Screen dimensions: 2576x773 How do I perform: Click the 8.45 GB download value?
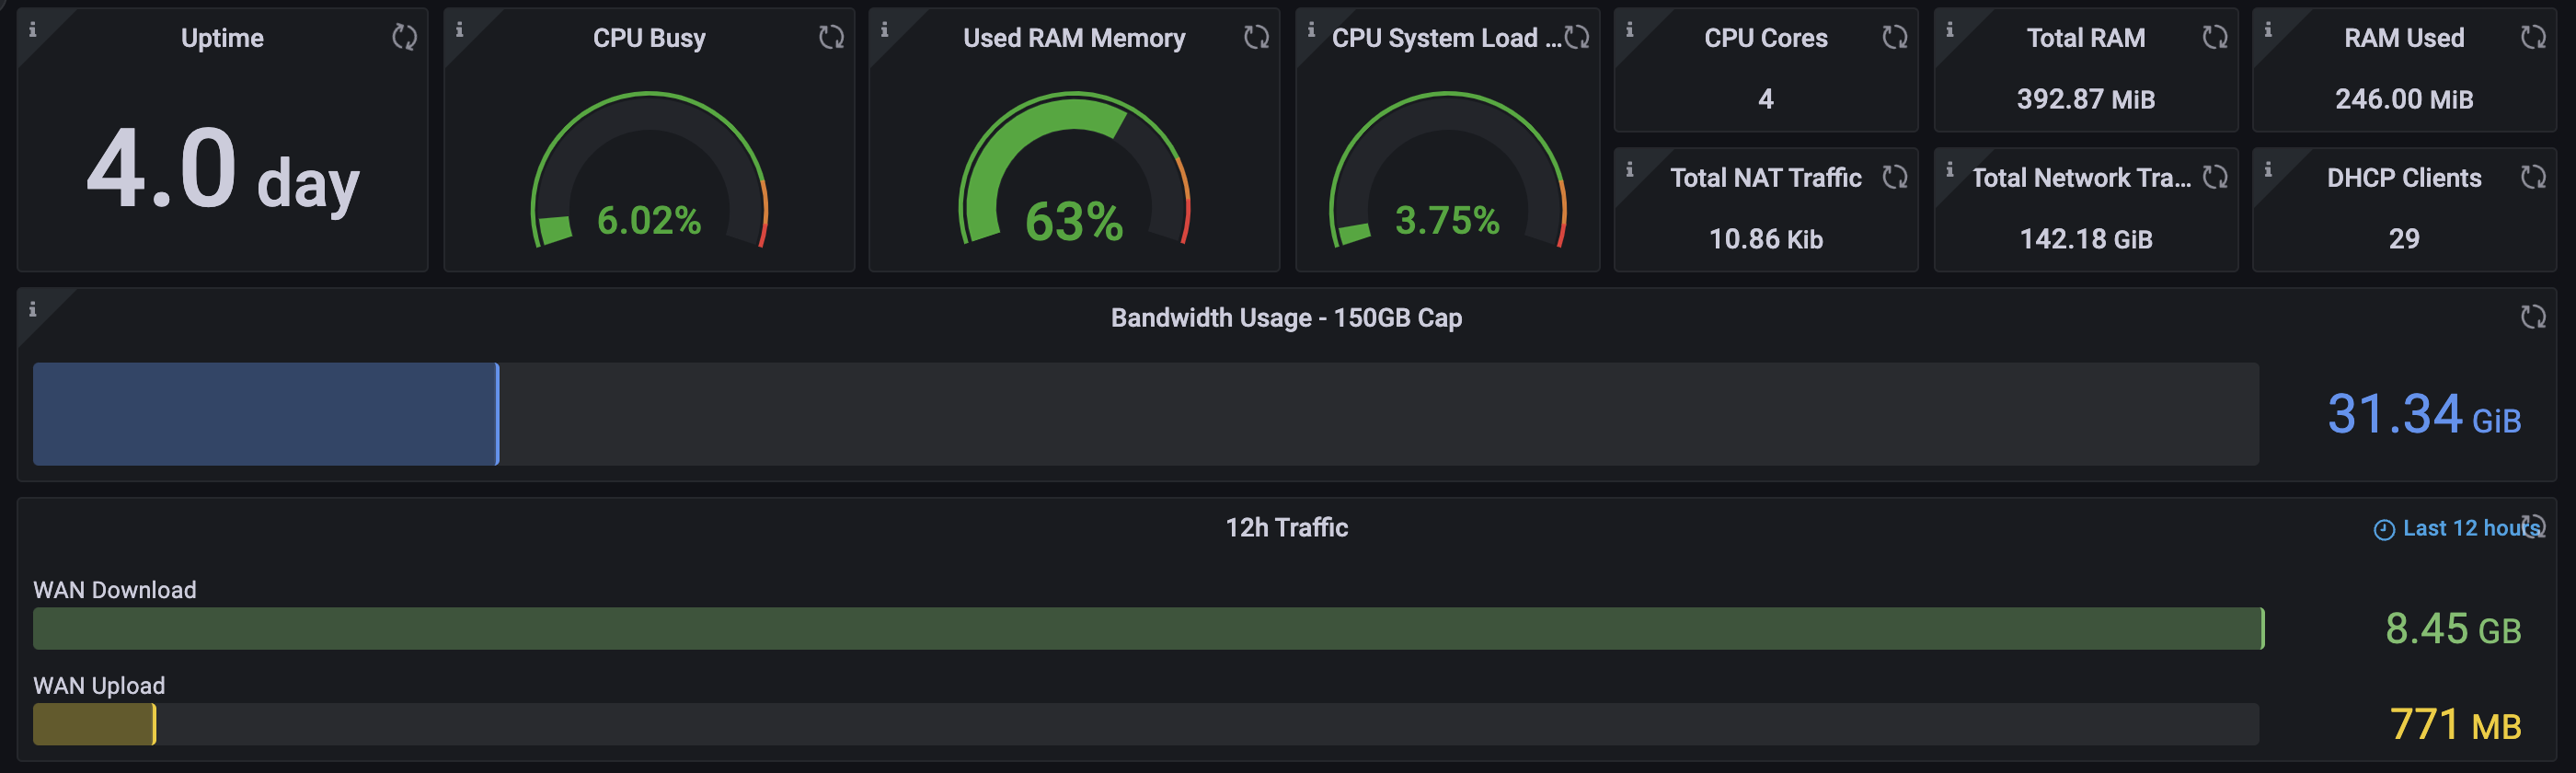(x=2453, y=629)
